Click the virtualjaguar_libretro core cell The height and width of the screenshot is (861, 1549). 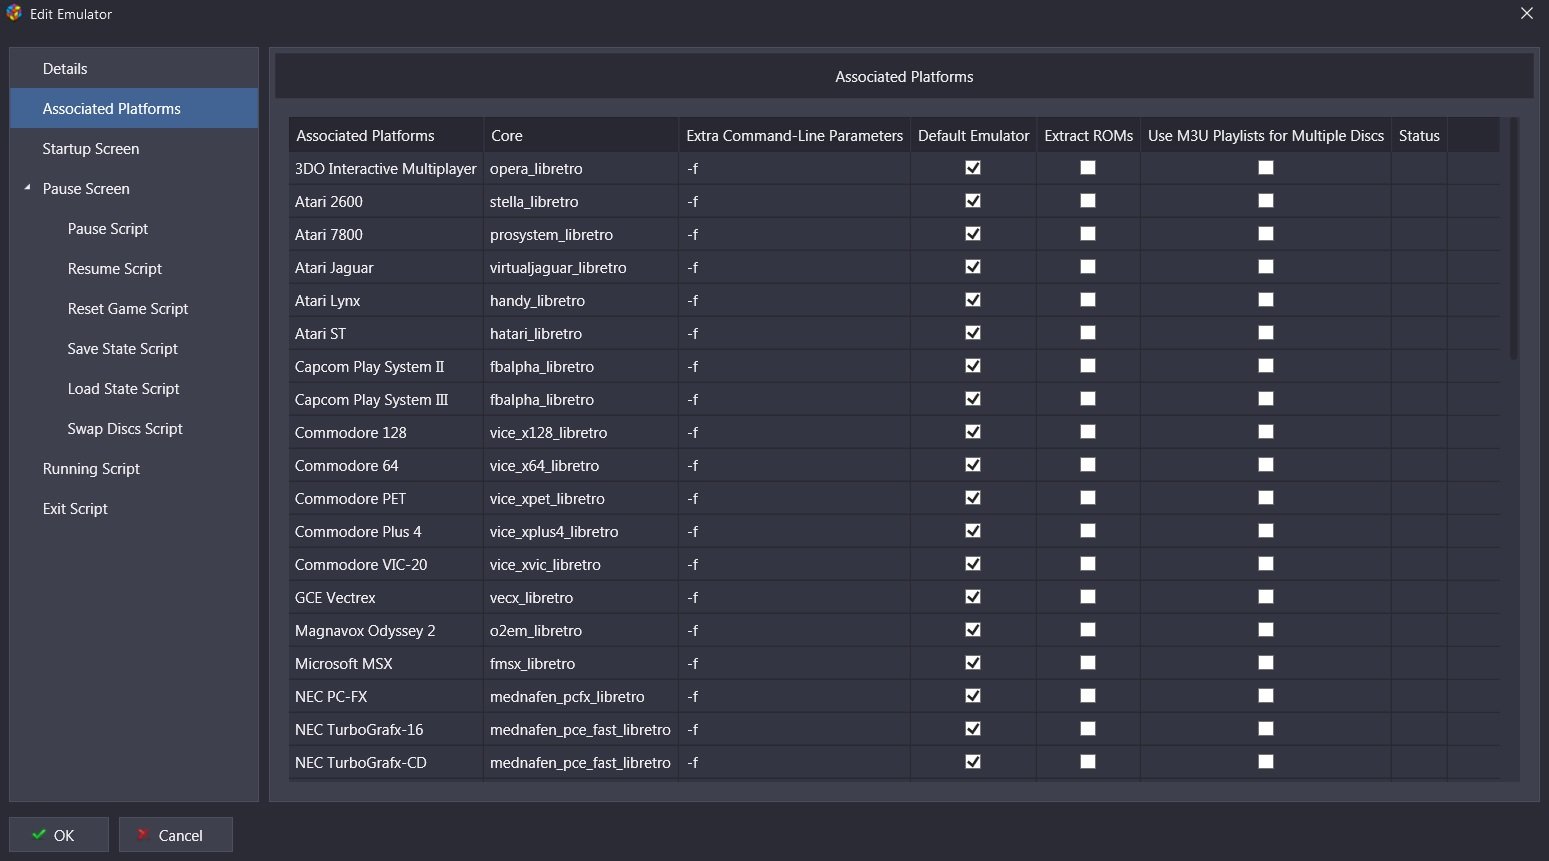tap(581, 267)
